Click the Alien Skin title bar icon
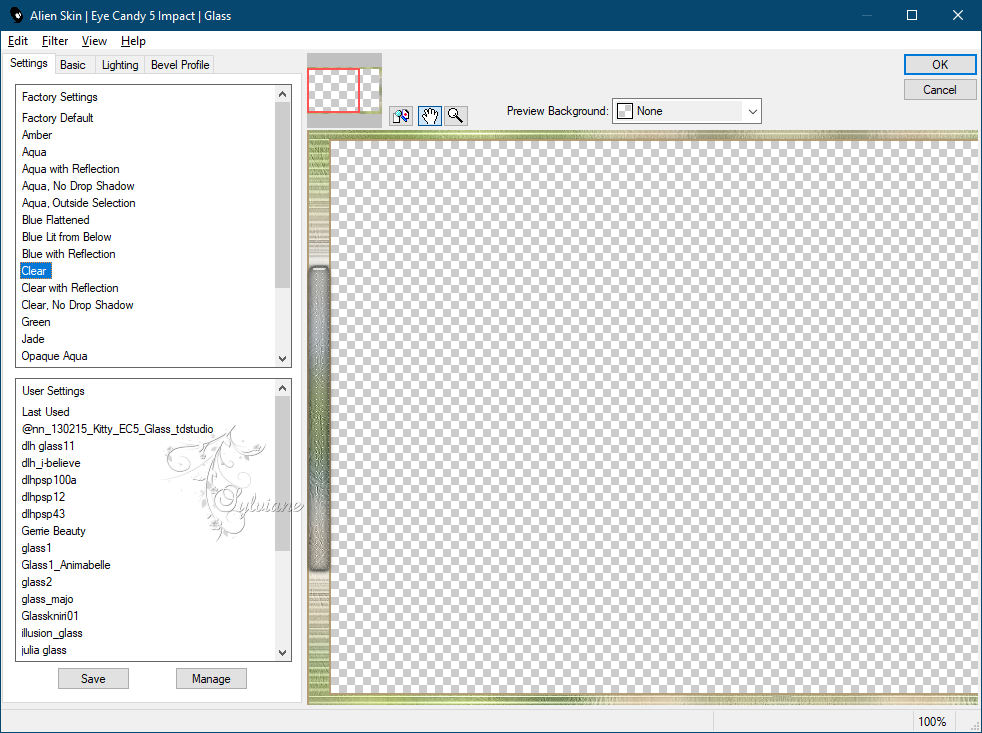The width and height of the screenshot is (982, 733). (16, 15)
